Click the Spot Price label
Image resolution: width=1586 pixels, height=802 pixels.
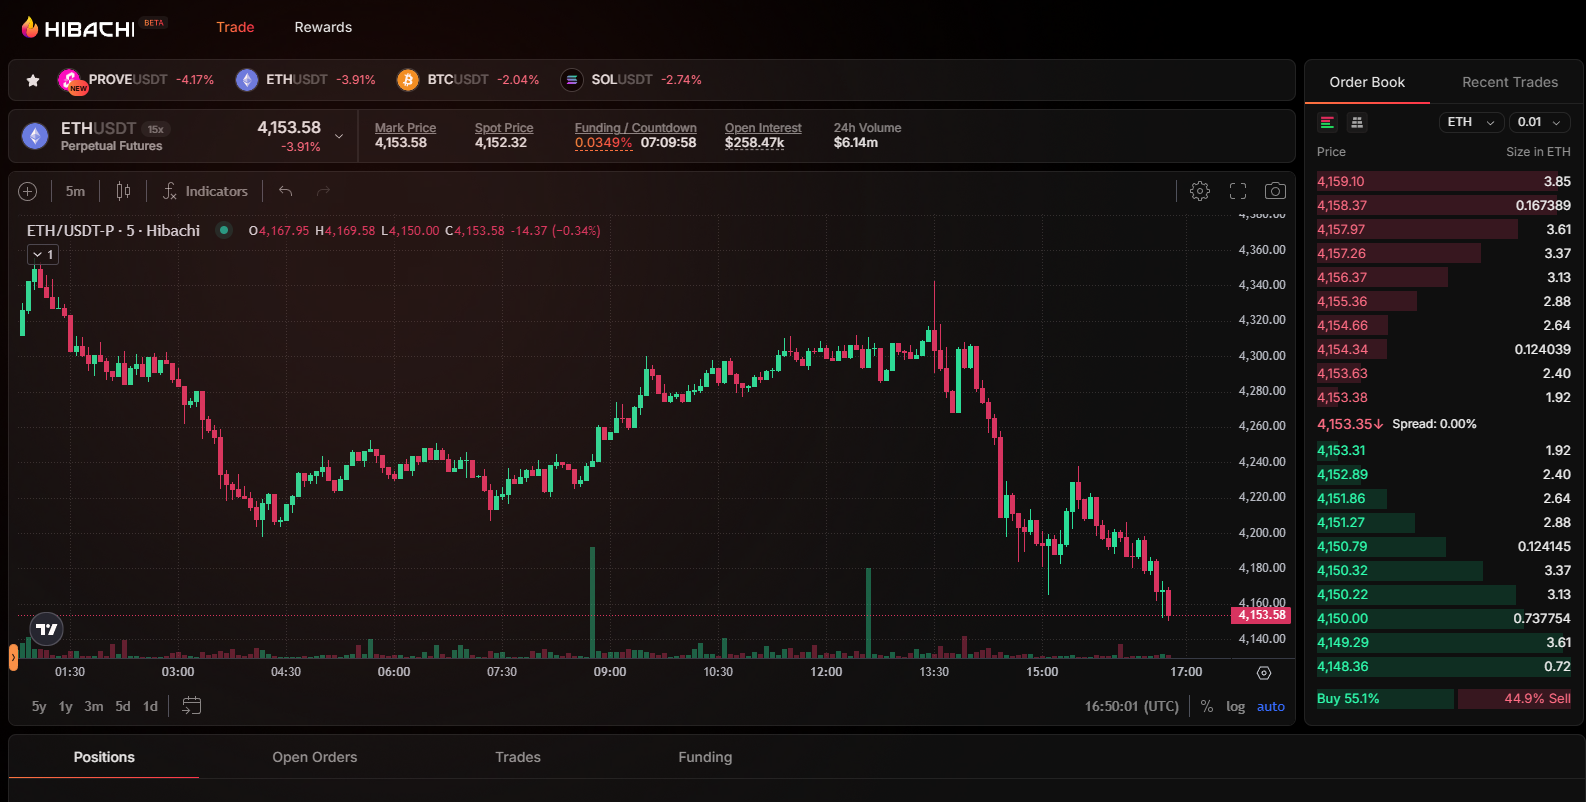tap(504, 128)
